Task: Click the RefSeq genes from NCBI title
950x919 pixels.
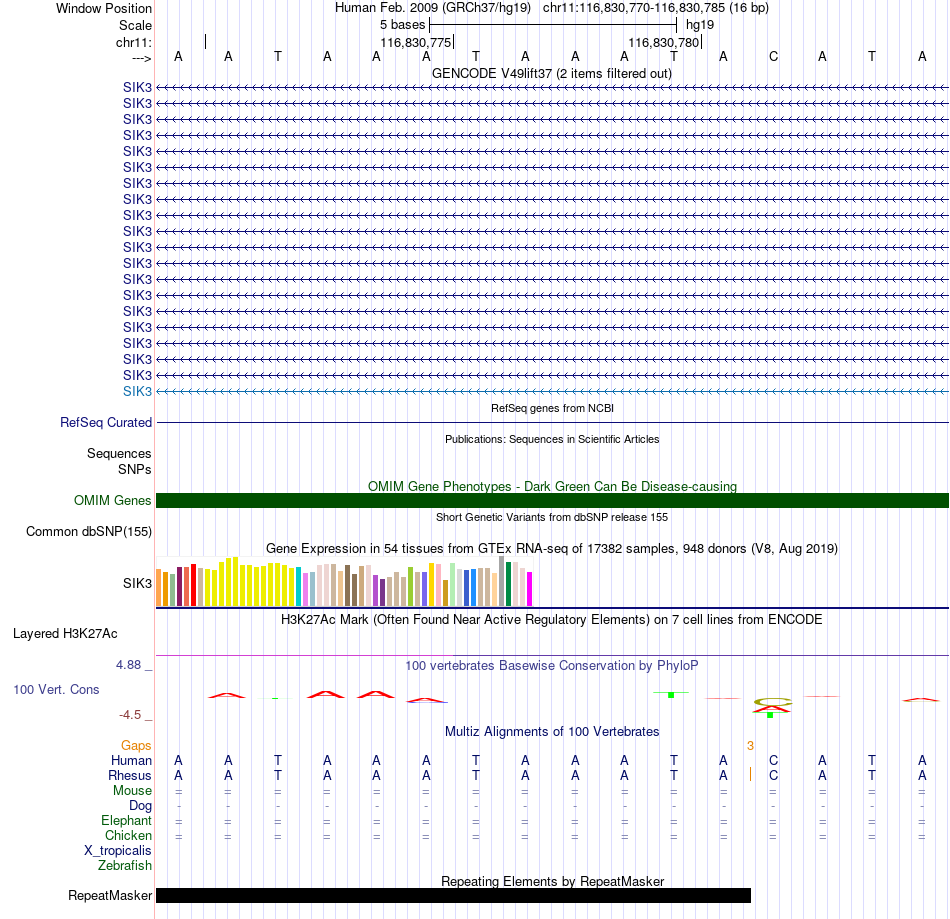Action: tap(552, 408)
